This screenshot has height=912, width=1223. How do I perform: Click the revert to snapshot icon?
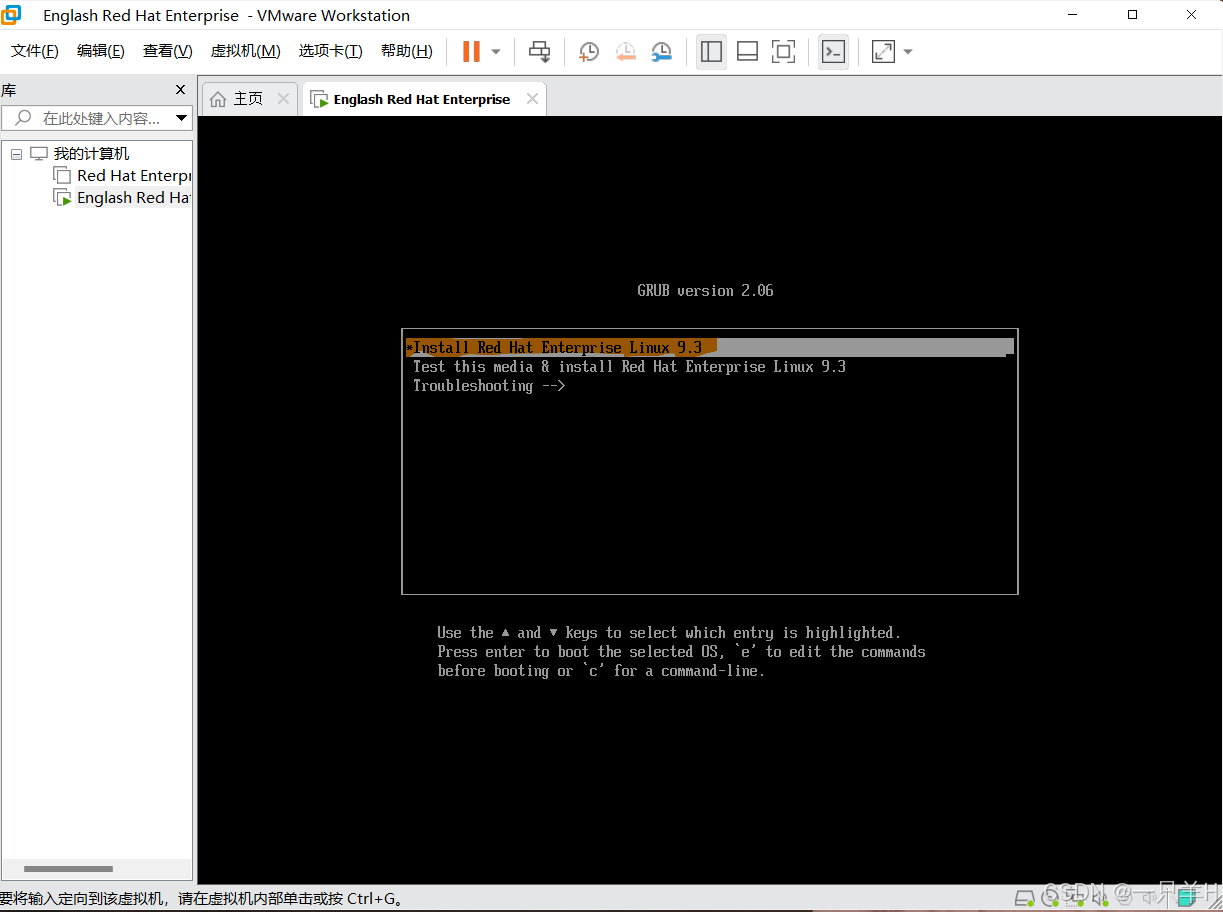coord(626,51)
